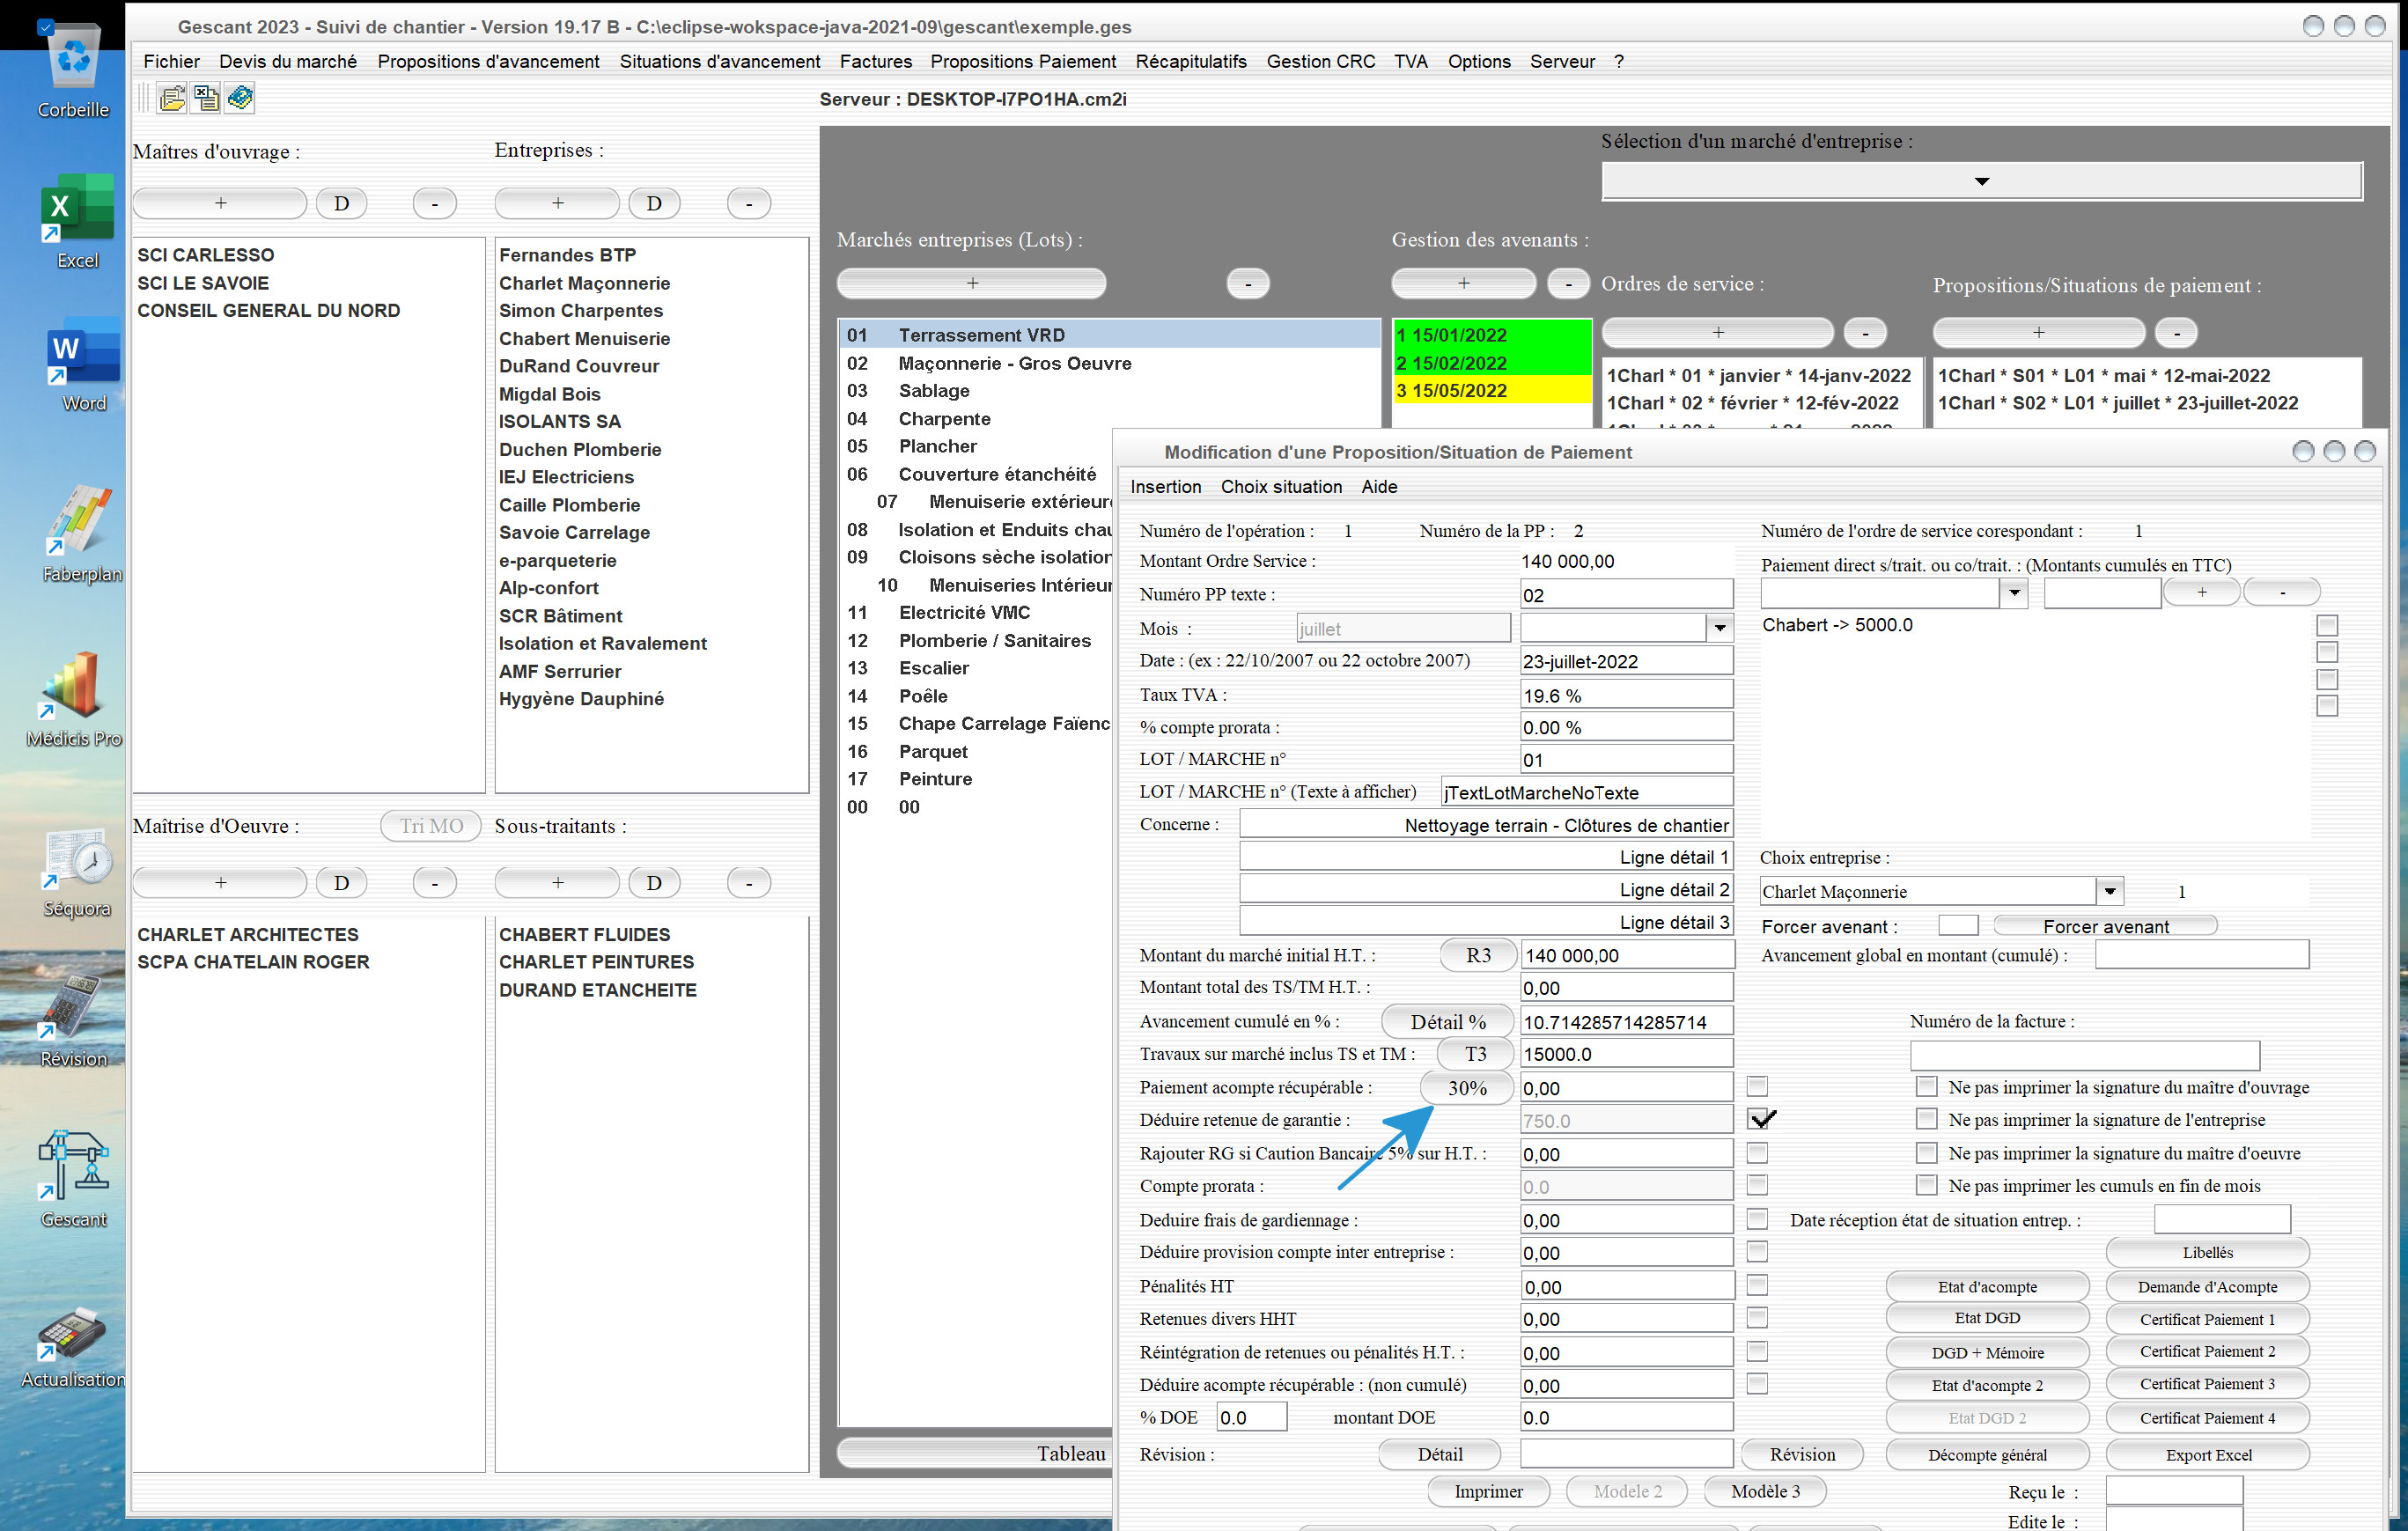The height and width of the screenshot is (1531, 2408).
Task: Expand the Choix entreprise Charlet Maçonnerie dropdown
Action: tap(2109, 891)
